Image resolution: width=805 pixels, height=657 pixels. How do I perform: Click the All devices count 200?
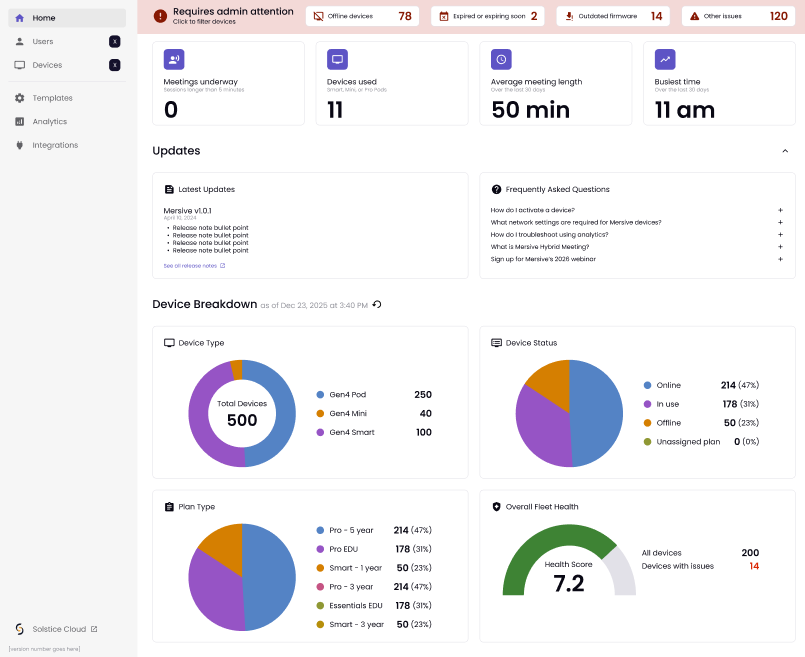point(750,553)
